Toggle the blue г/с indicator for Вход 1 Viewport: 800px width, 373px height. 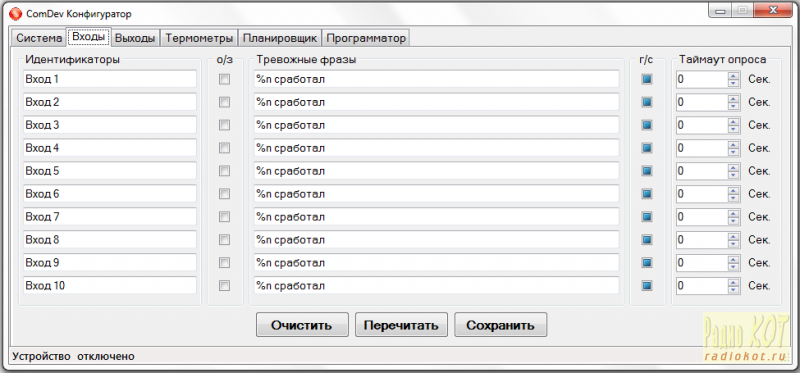[647, 80]
